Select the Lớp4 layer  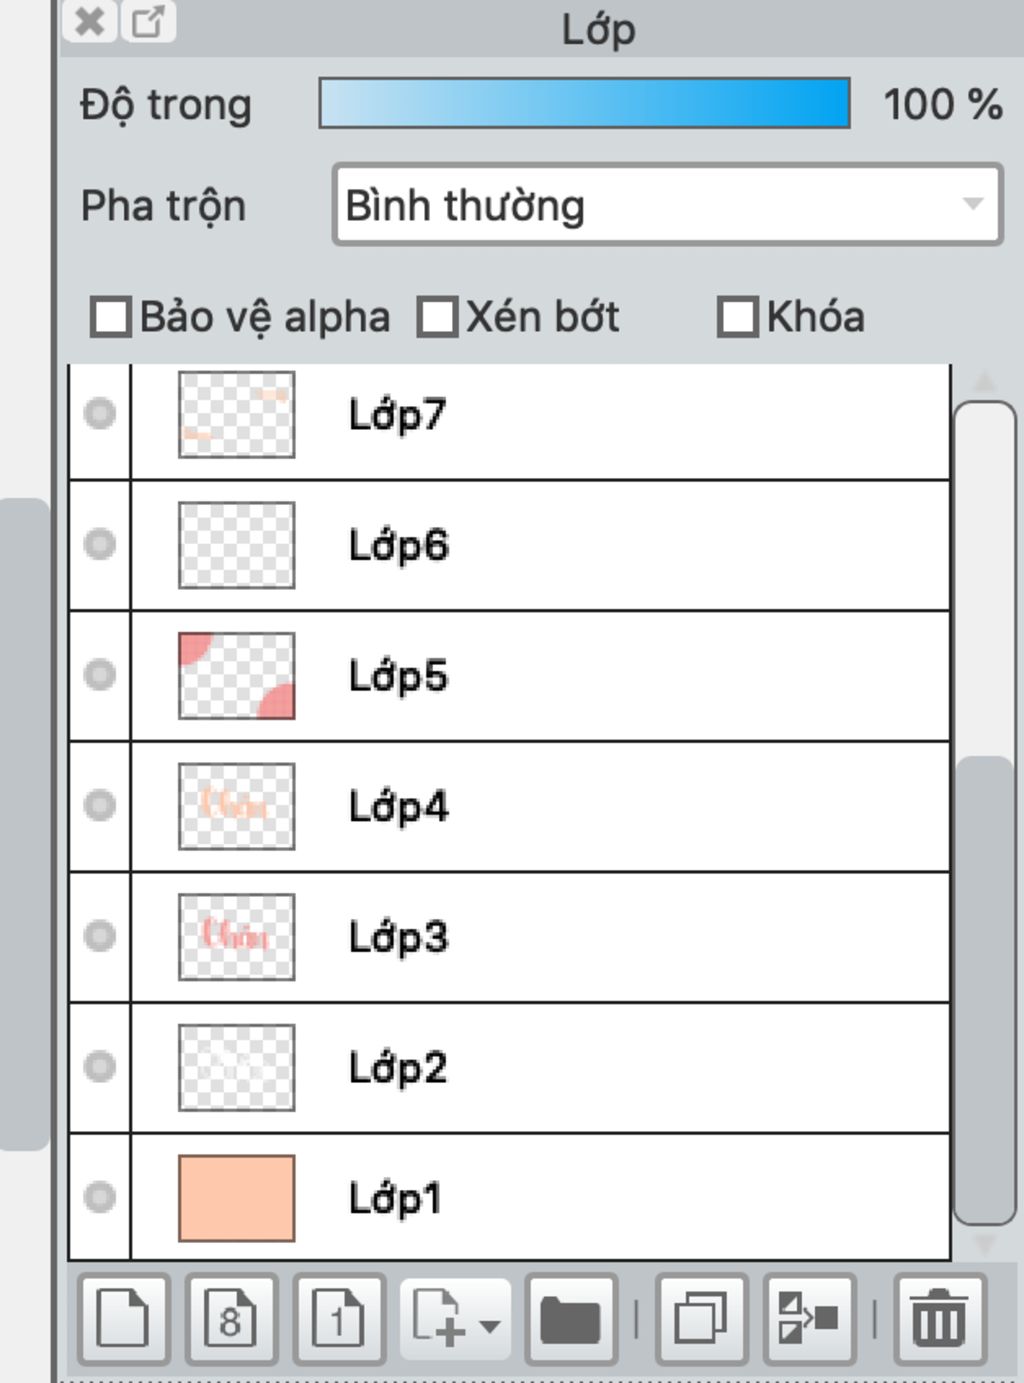540,806
